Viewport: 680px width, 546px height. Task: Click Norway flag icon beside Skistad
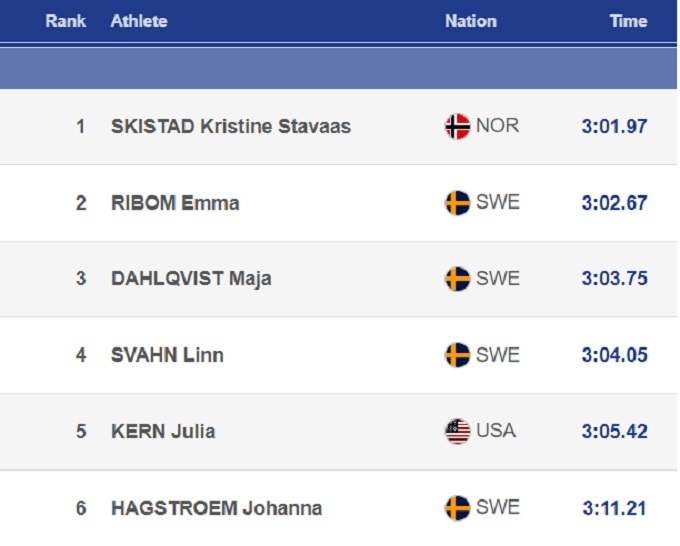457,127
